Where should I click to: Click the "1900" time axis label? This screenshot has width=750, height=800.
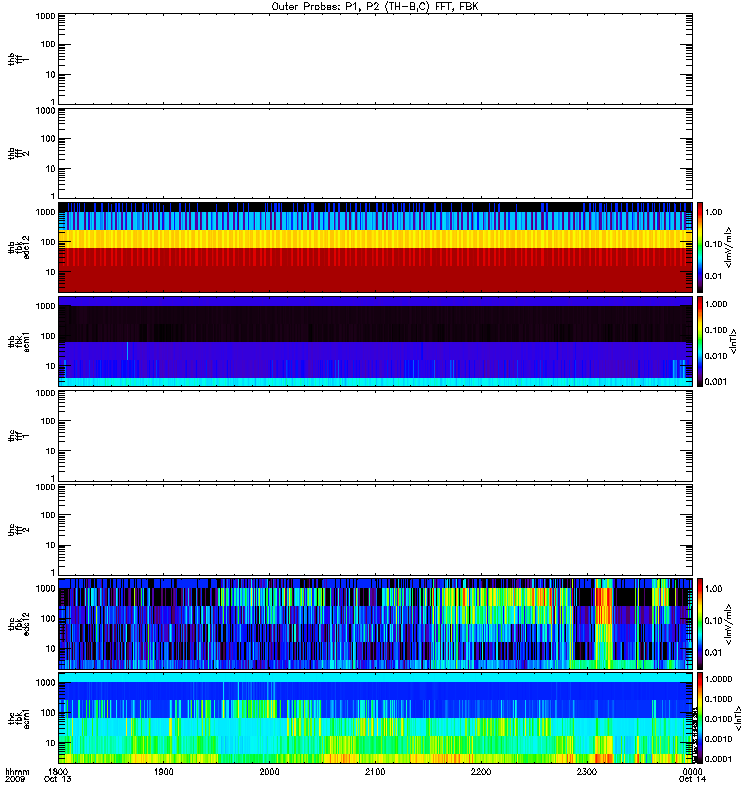(163, 771)
